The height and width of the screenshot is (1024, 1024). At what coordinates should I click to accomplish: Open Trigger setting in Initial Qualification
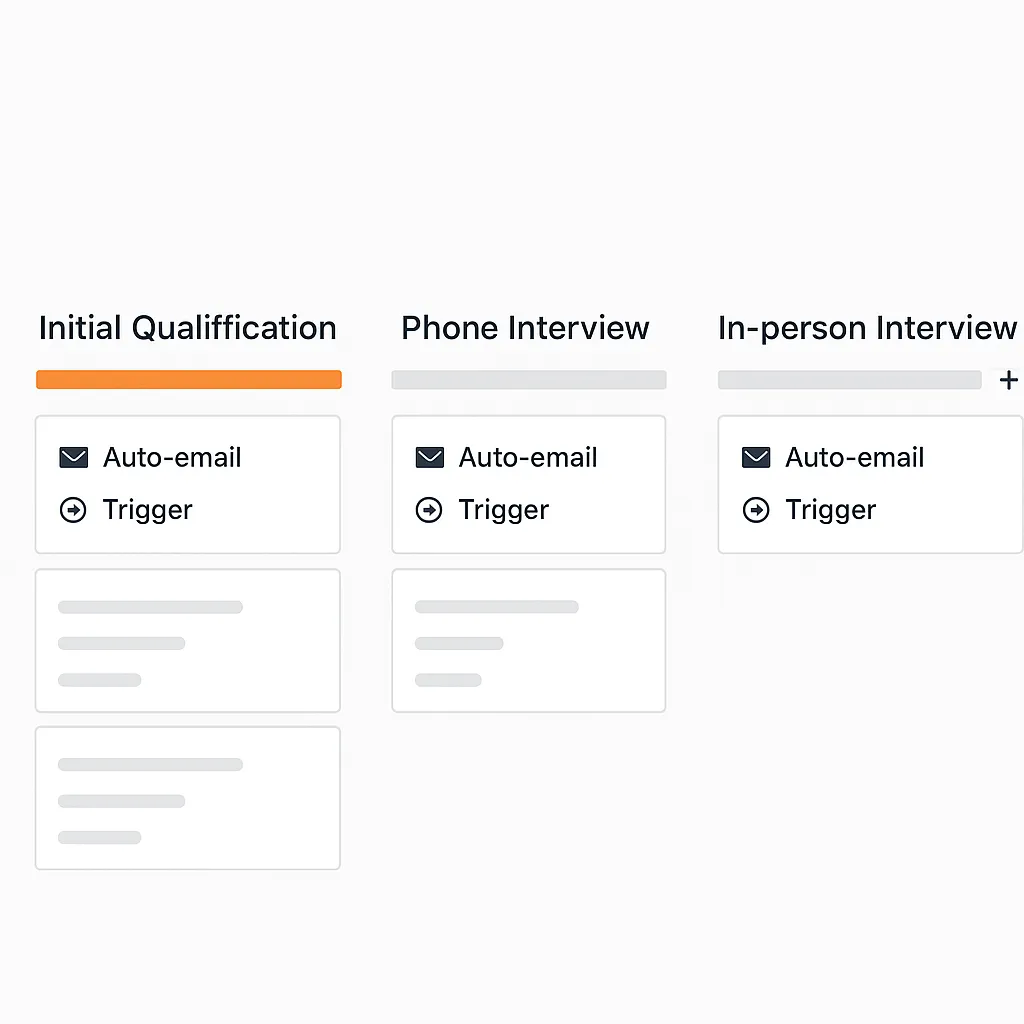pos(147,510)
